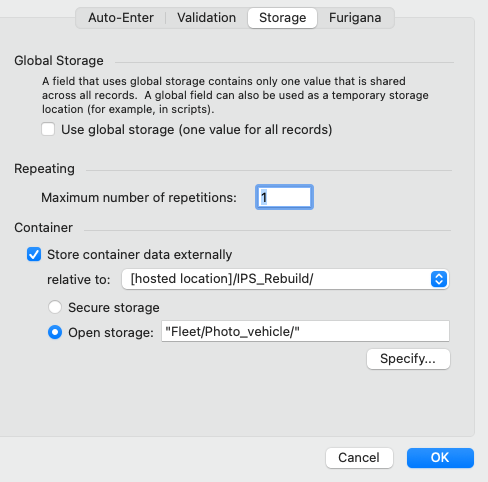Select the Secure storage radio button
The image size is (488, 482).
55,307
